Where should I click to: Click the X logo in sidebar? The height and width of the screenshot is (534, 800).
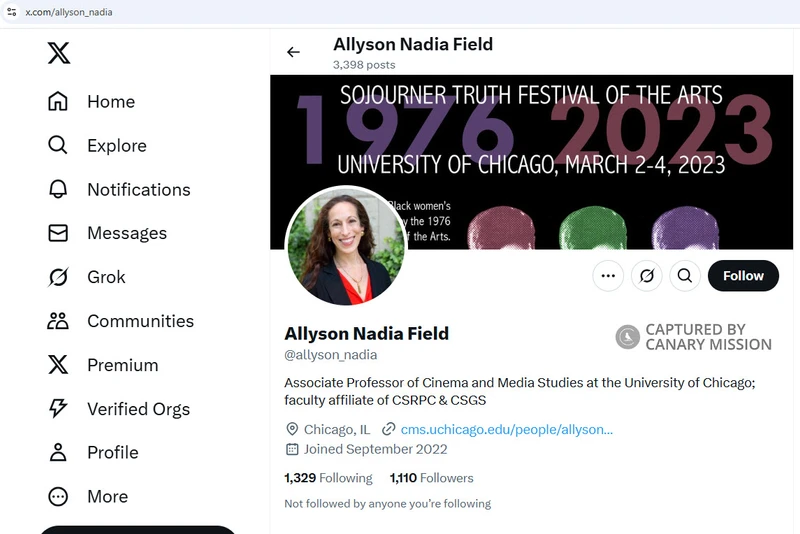59,53
